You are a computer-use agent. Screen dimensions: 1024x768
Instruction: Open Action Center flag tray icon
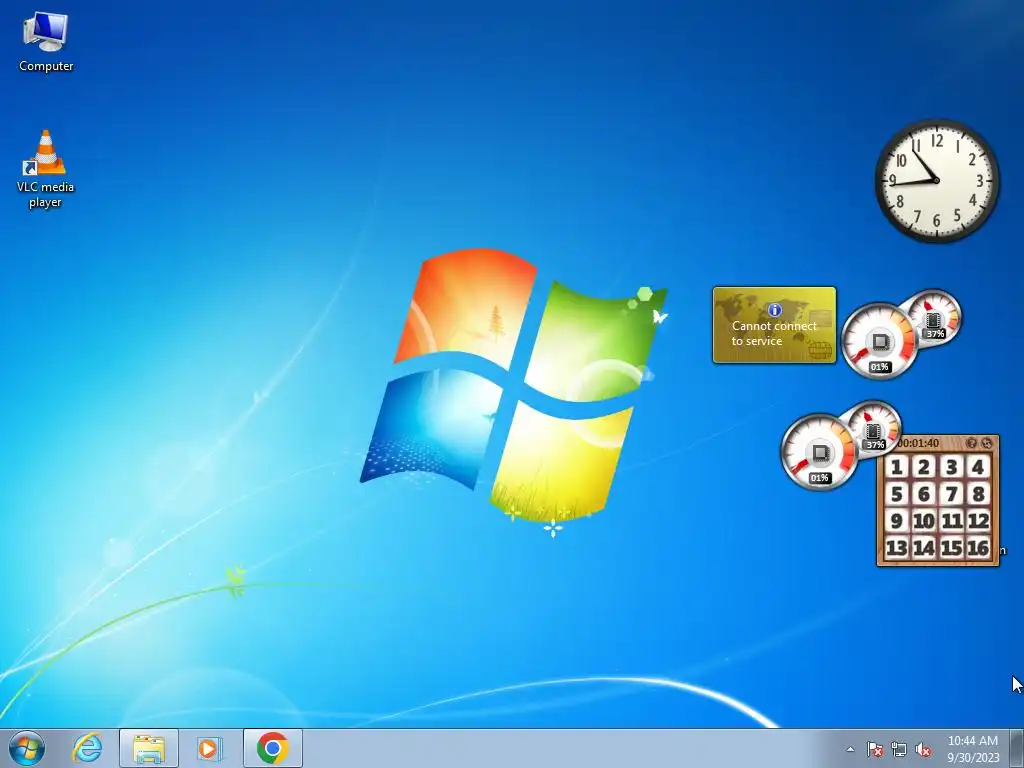click(875, 749)
